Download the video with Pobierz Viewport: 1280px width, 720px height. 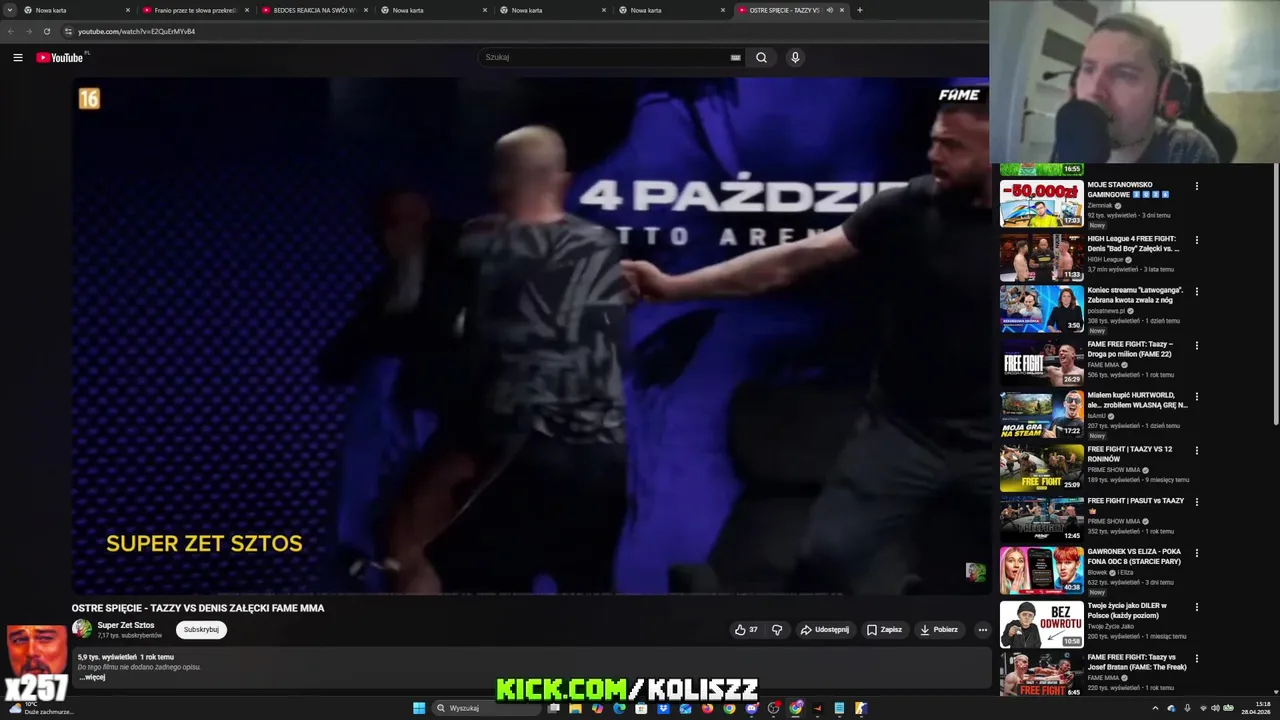coord(939,630)
